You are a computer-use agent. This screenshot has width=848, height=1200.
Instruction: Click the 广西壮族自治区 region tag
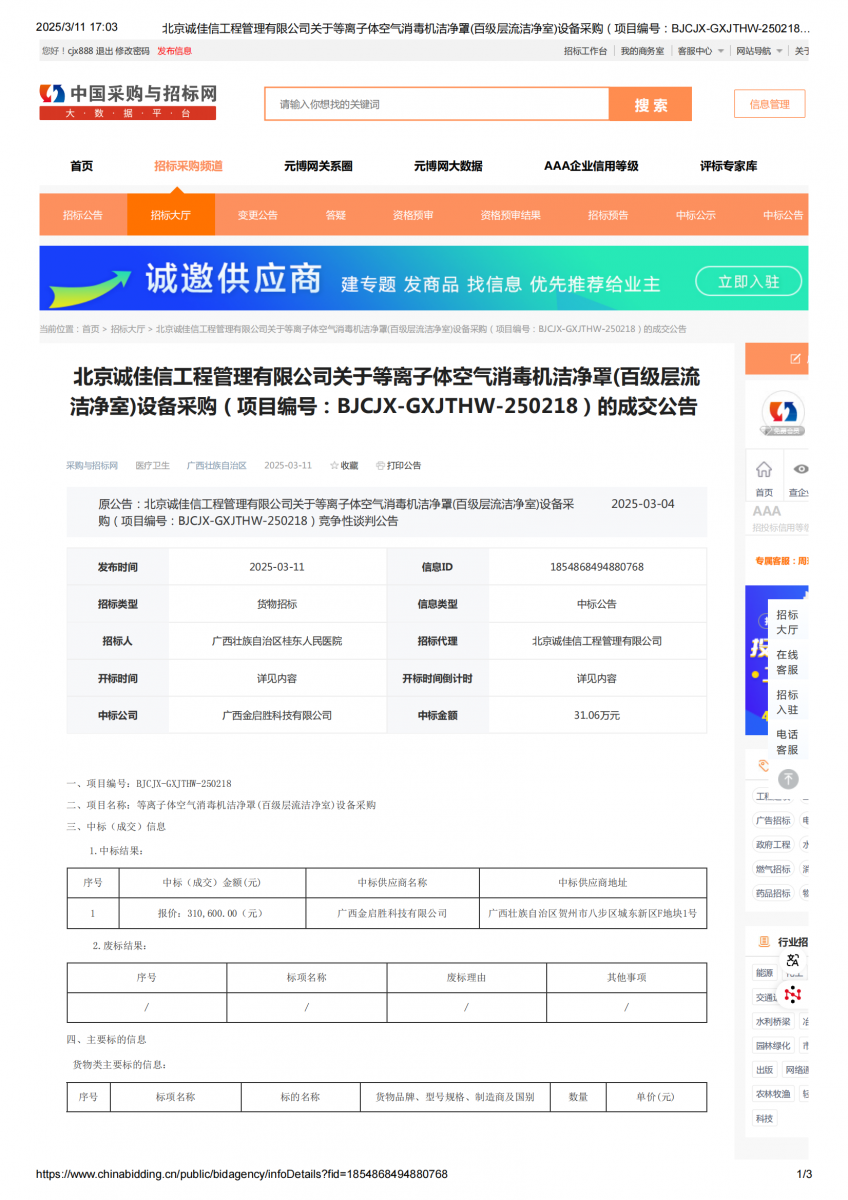(x=217, y=466)
